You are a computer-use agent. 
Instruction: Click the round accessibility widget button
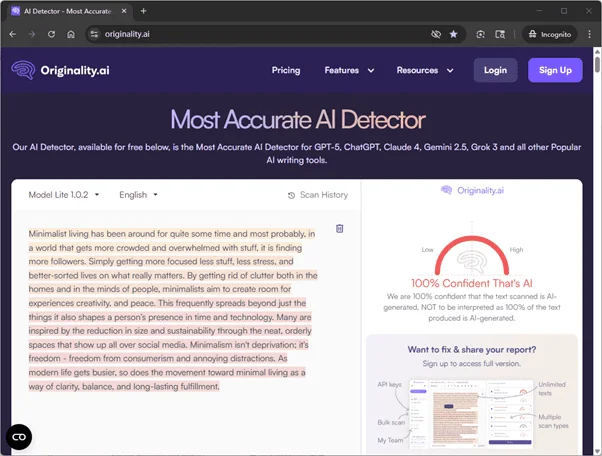(x=19, y=437)
